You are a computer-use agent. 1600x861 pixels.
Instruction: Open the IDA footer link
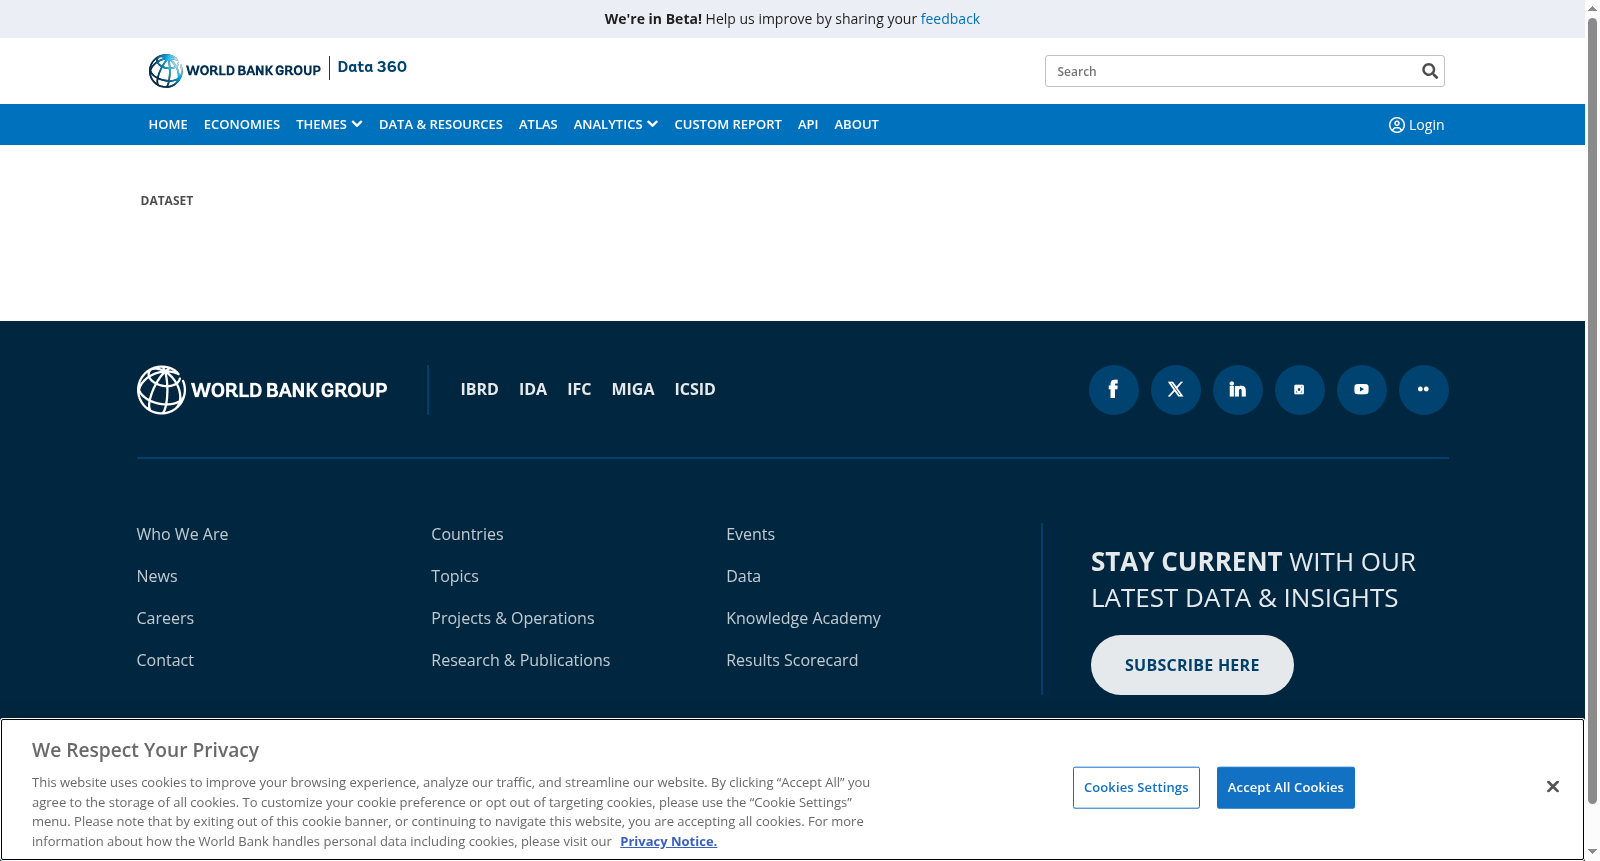tap(533, 390)
